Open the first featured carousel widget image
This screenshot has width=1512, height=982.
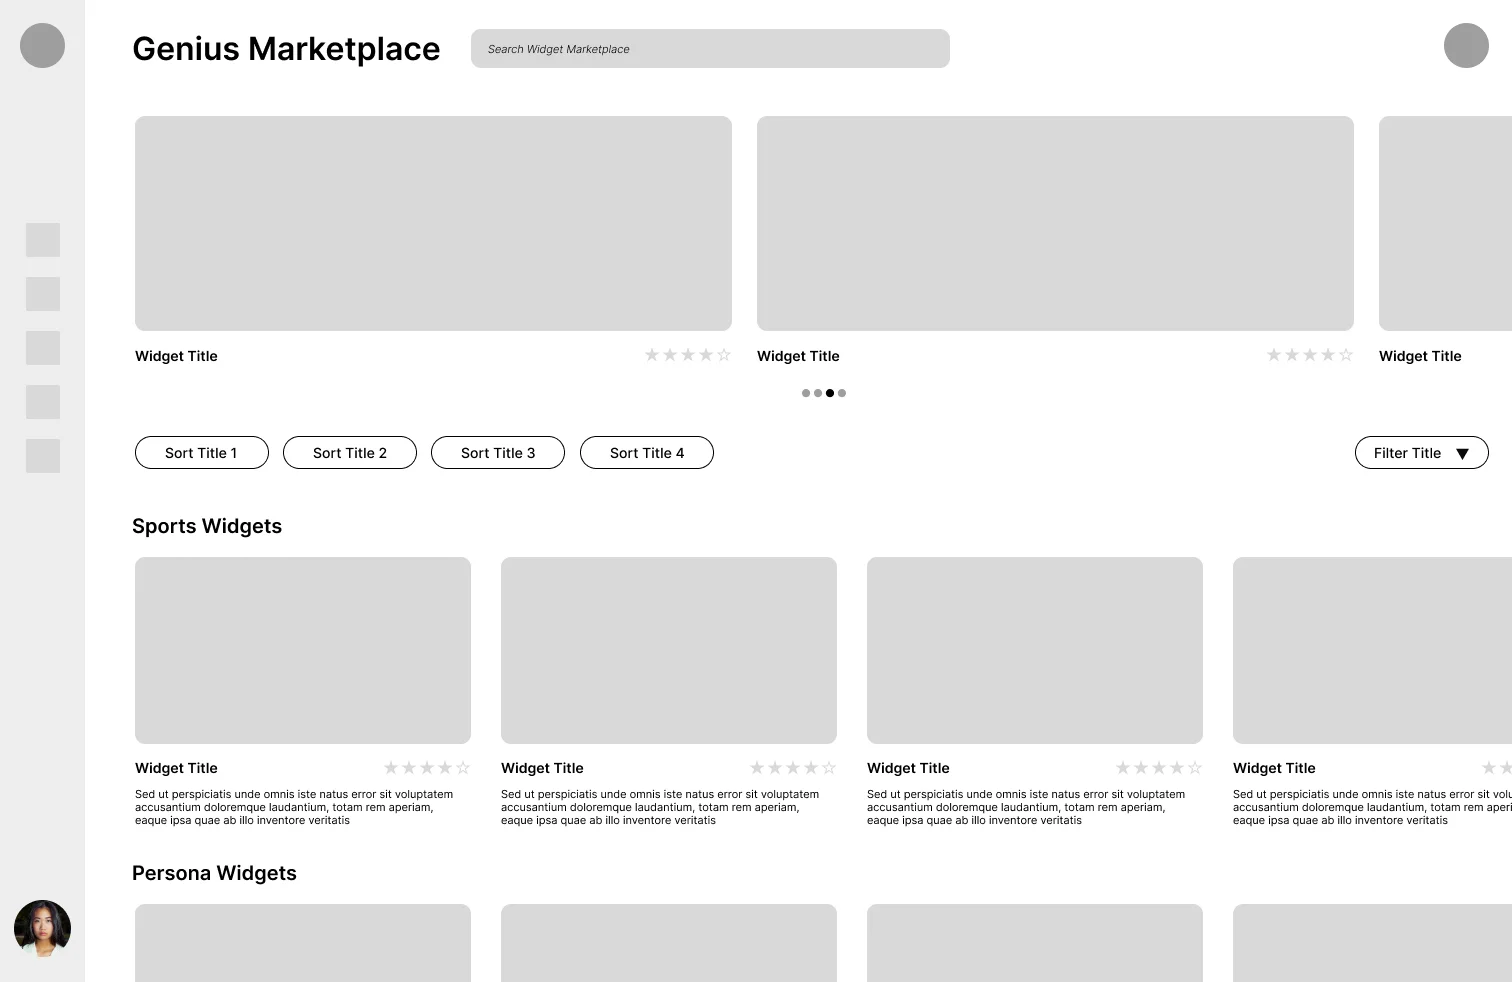coord(433,223)
